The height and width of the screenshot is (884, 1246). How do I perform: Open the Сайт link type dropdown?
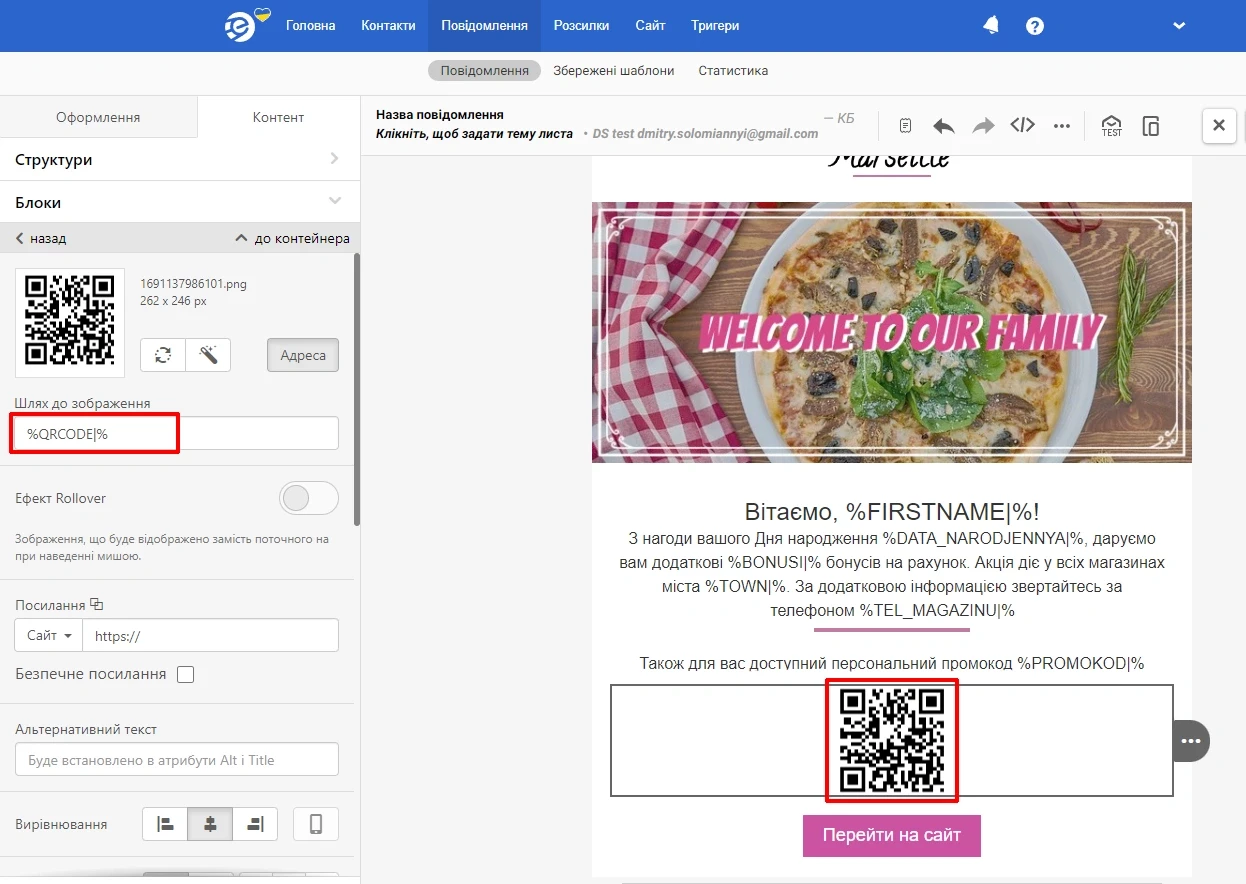pyautogui.click(x=48, y=635)
